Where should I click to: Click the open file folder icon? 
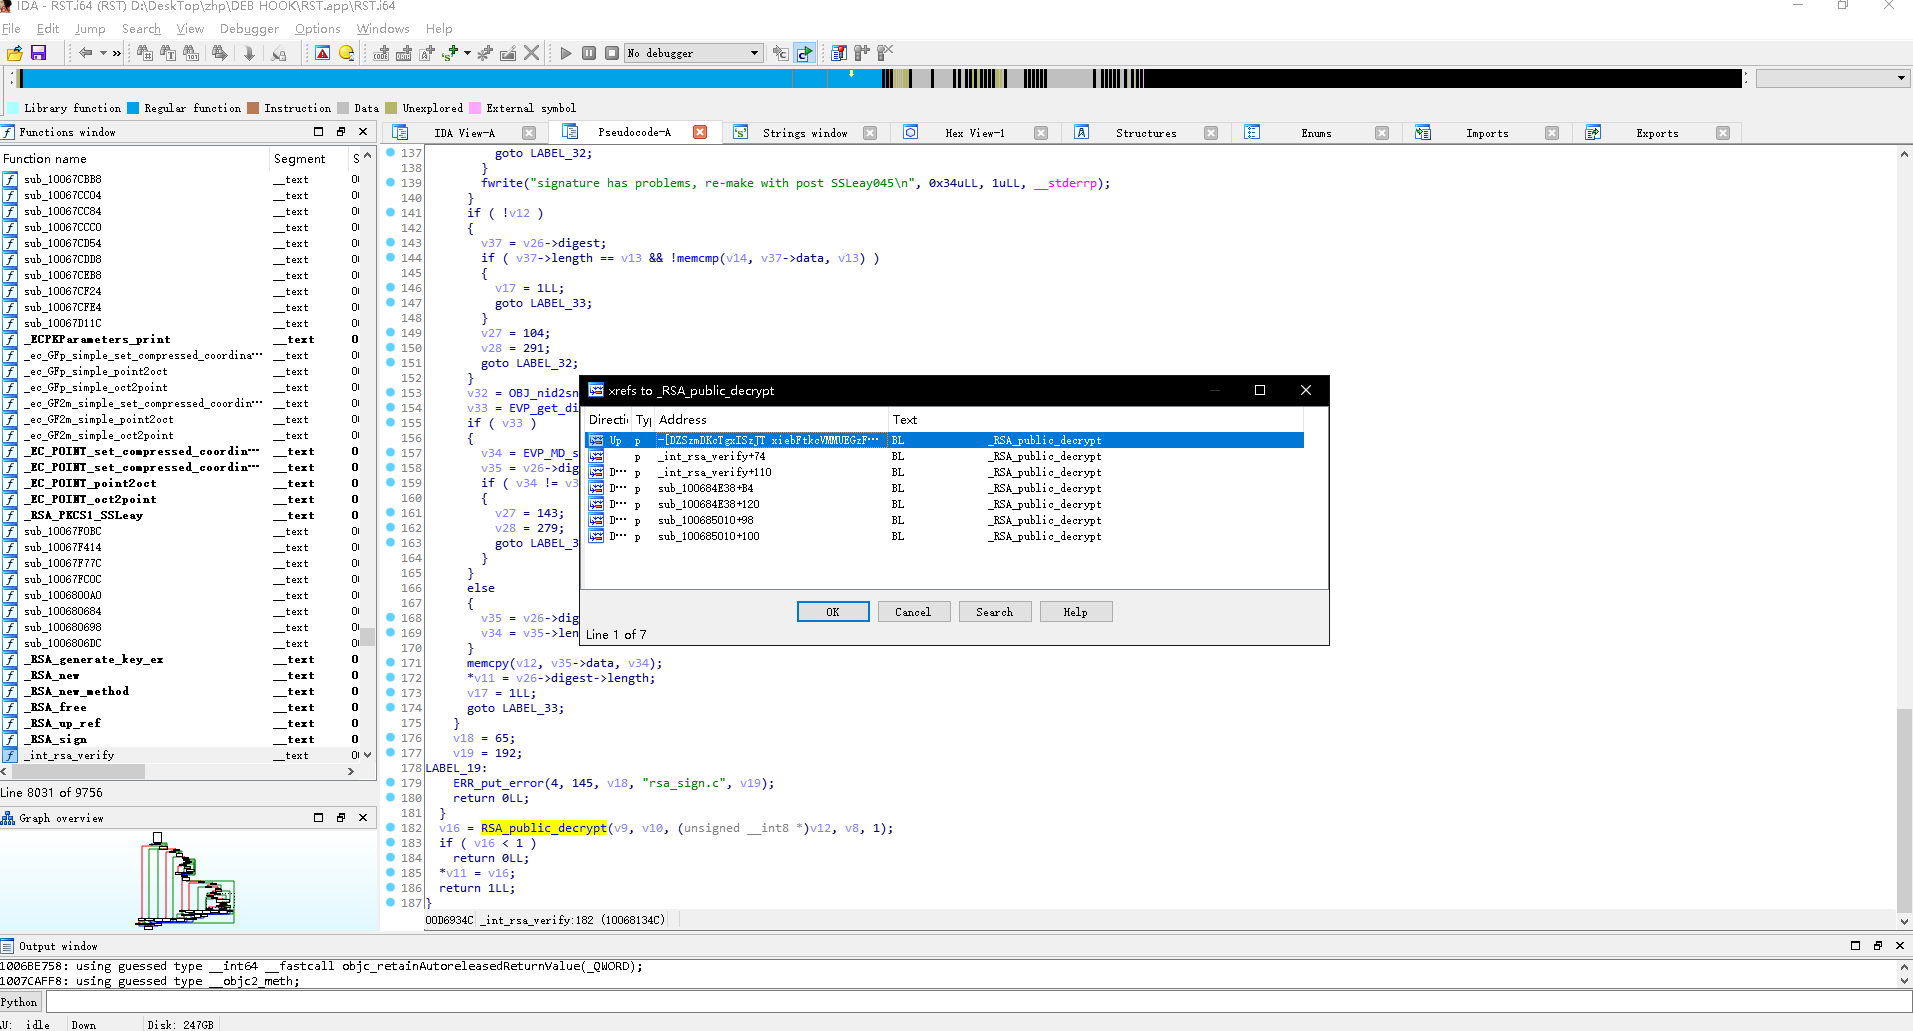tap(15, 53)
